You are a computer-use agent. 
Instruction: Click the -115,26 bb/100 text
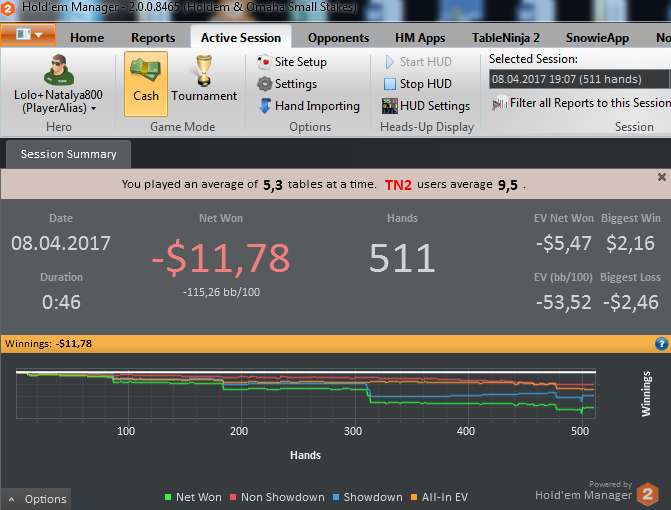click(x=221, y=292)
